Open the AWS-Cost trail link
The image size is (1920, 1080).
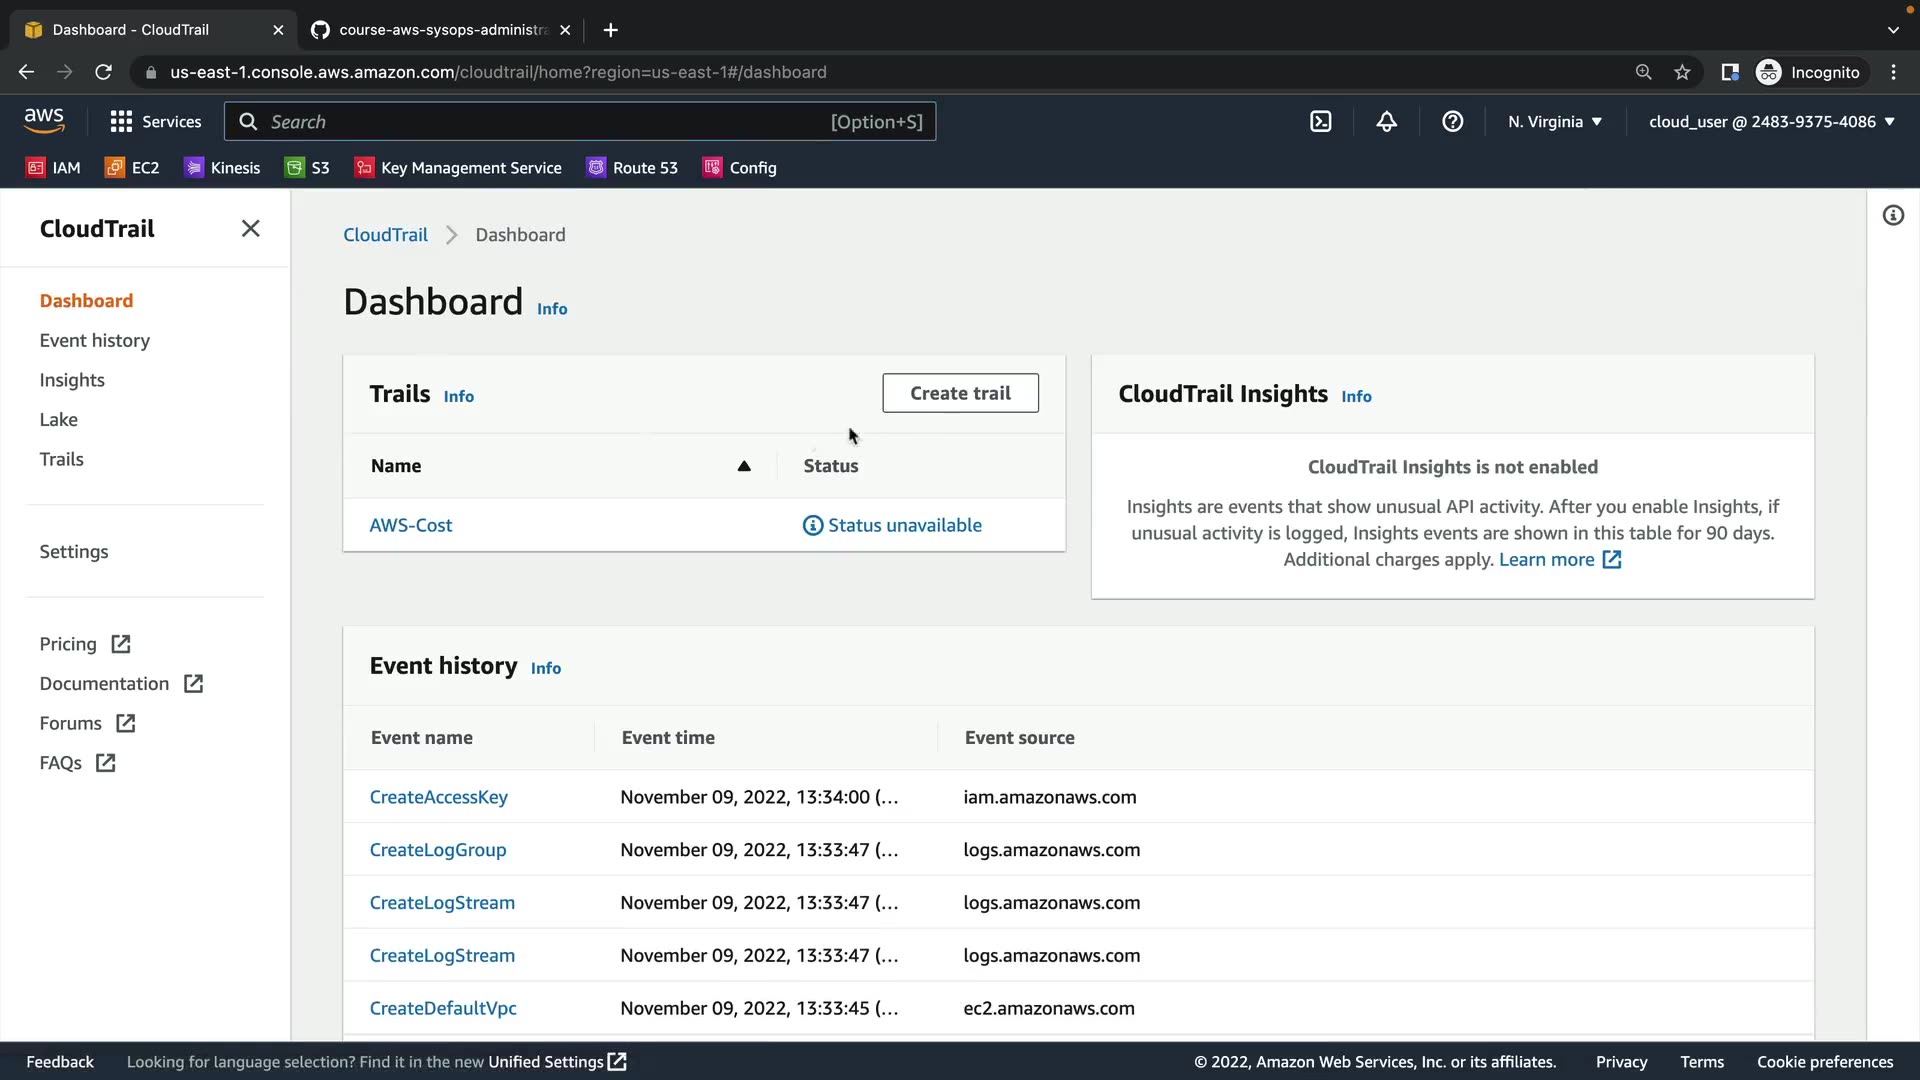pos(410,525)
